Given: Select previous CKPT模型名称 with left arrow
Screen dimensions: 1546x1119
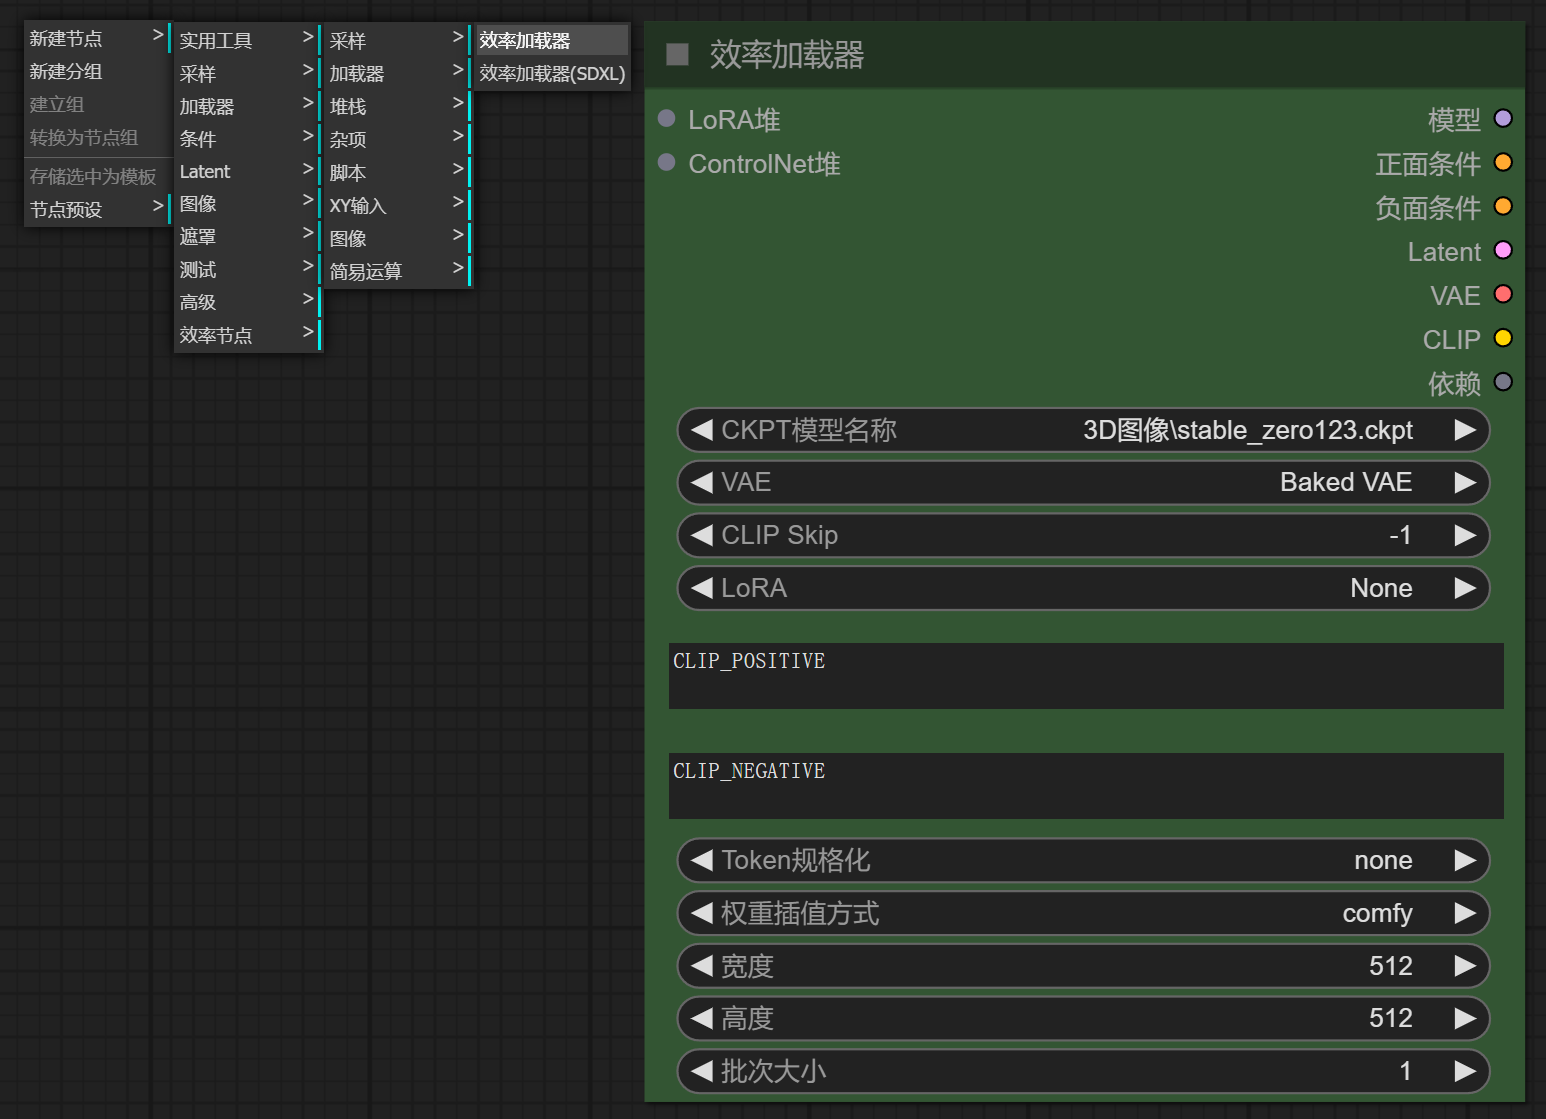Looking at the screenshot, I should pyautogui.click(x=702, y=430).
